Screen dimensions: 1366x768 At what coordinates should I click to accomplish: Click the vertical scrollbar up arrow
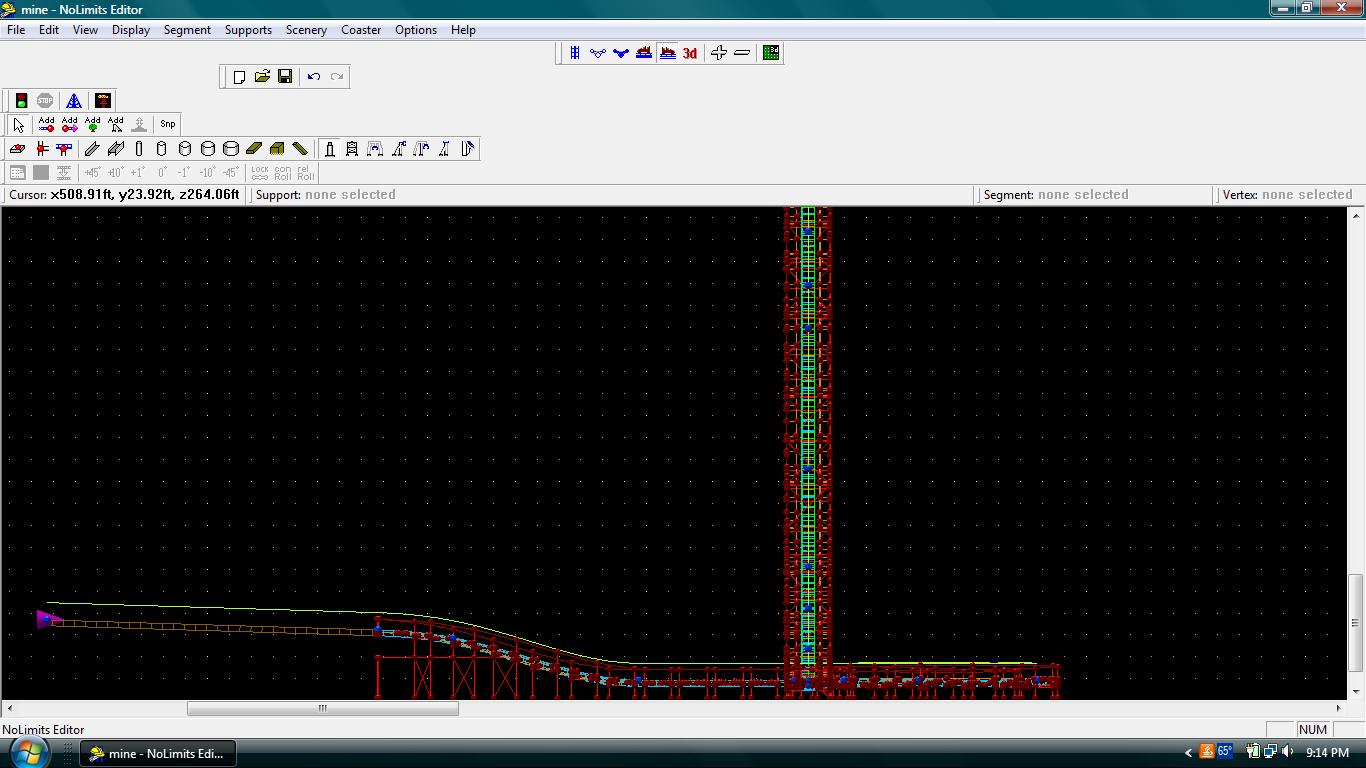tap(1356, 215)
